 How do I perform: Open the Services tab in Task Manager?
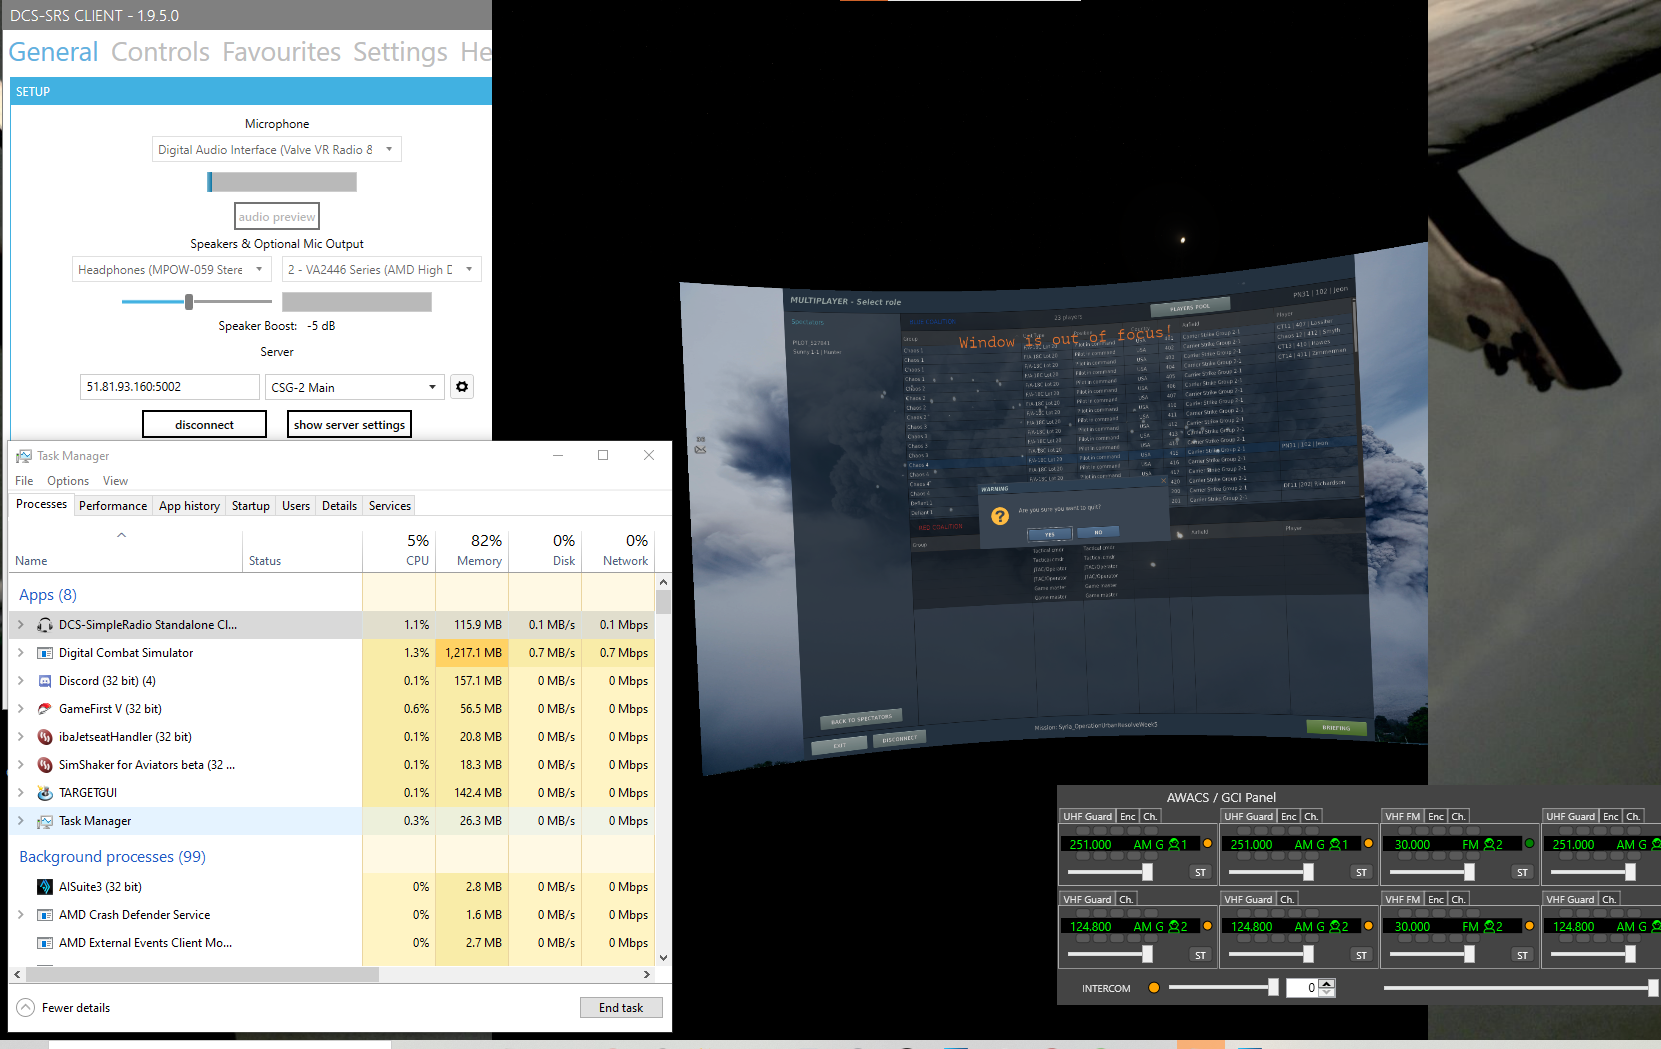click(389, 506)
